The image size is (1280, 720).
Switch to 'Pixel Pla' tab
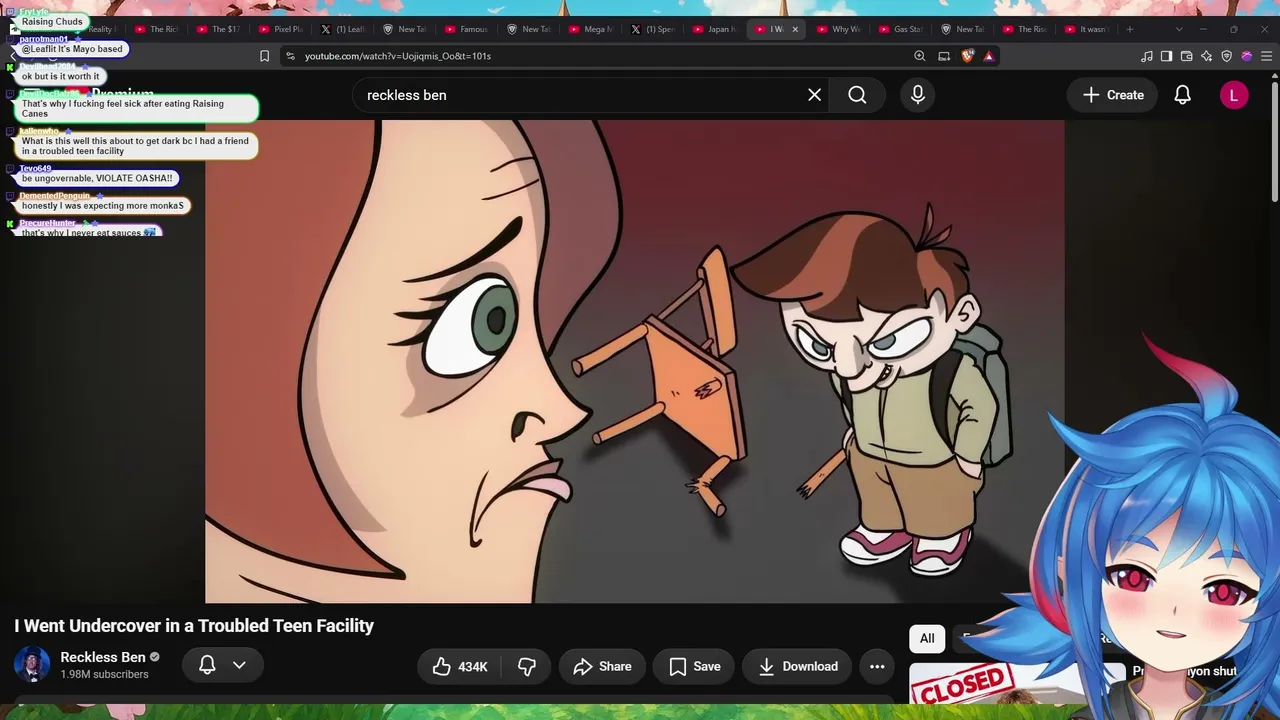[280, 29]
